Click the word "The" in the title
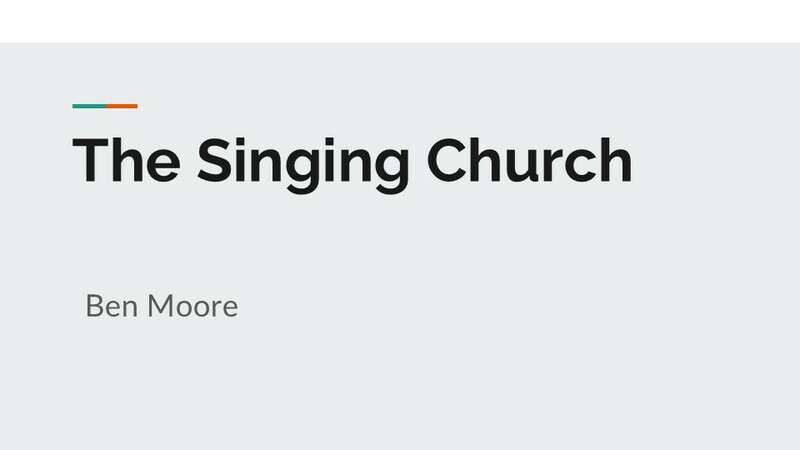 tap(126, 160)
